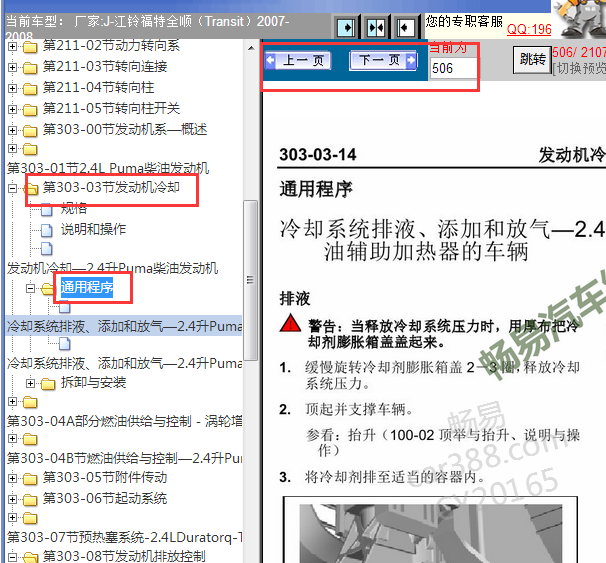This screenshot has height=563, width=606.
Task: Go to previous page with 上一页 button
Action: (298, 61)
